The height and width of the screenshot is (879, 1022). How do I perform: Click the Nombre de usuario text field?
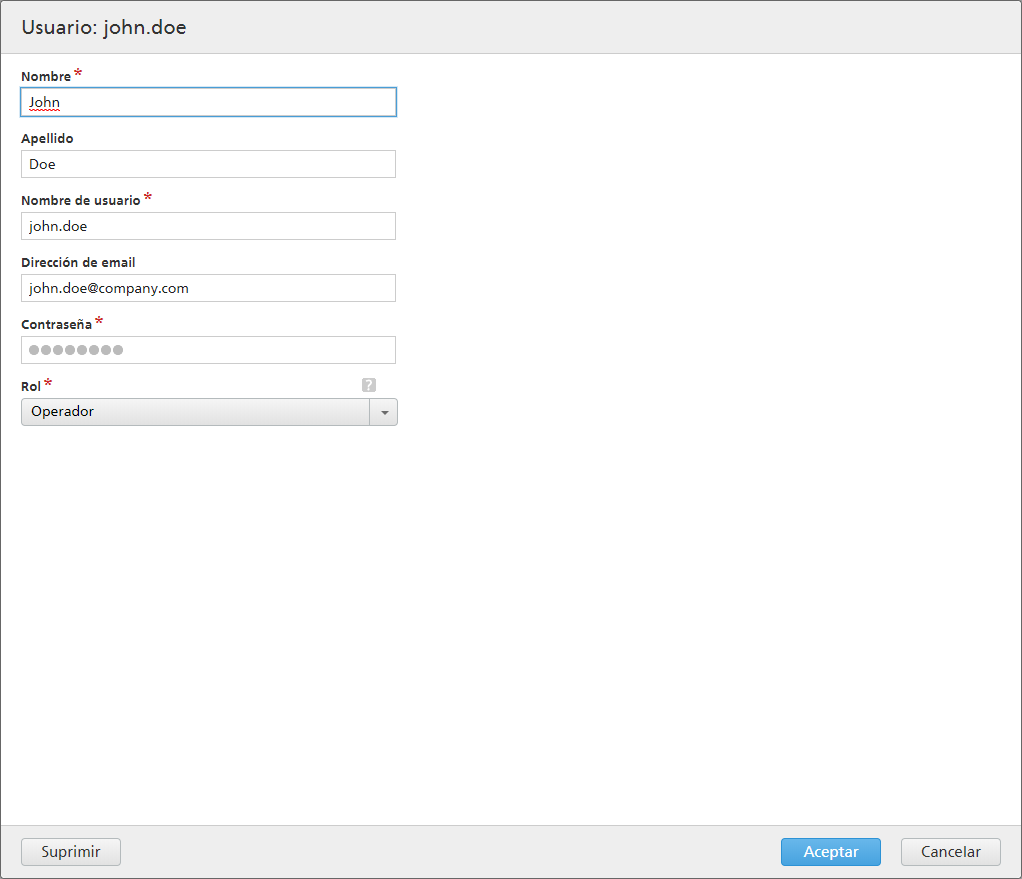pos(208,226)
